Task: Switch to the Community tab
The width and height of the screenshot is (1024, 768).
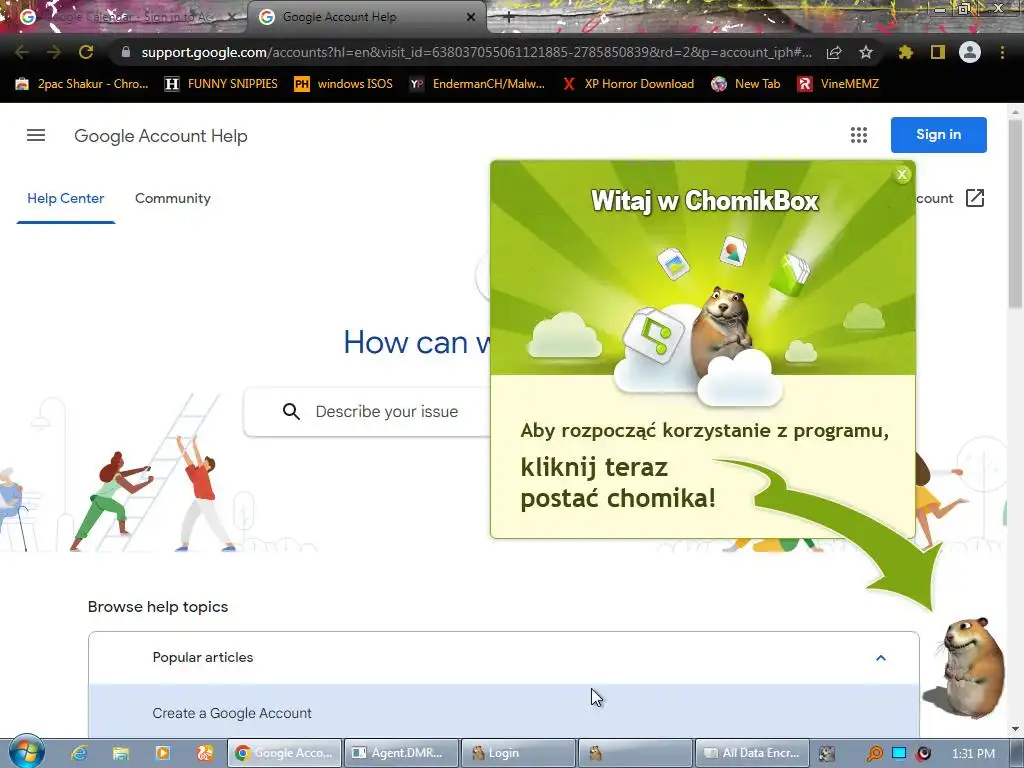Action: coord(172,199)
